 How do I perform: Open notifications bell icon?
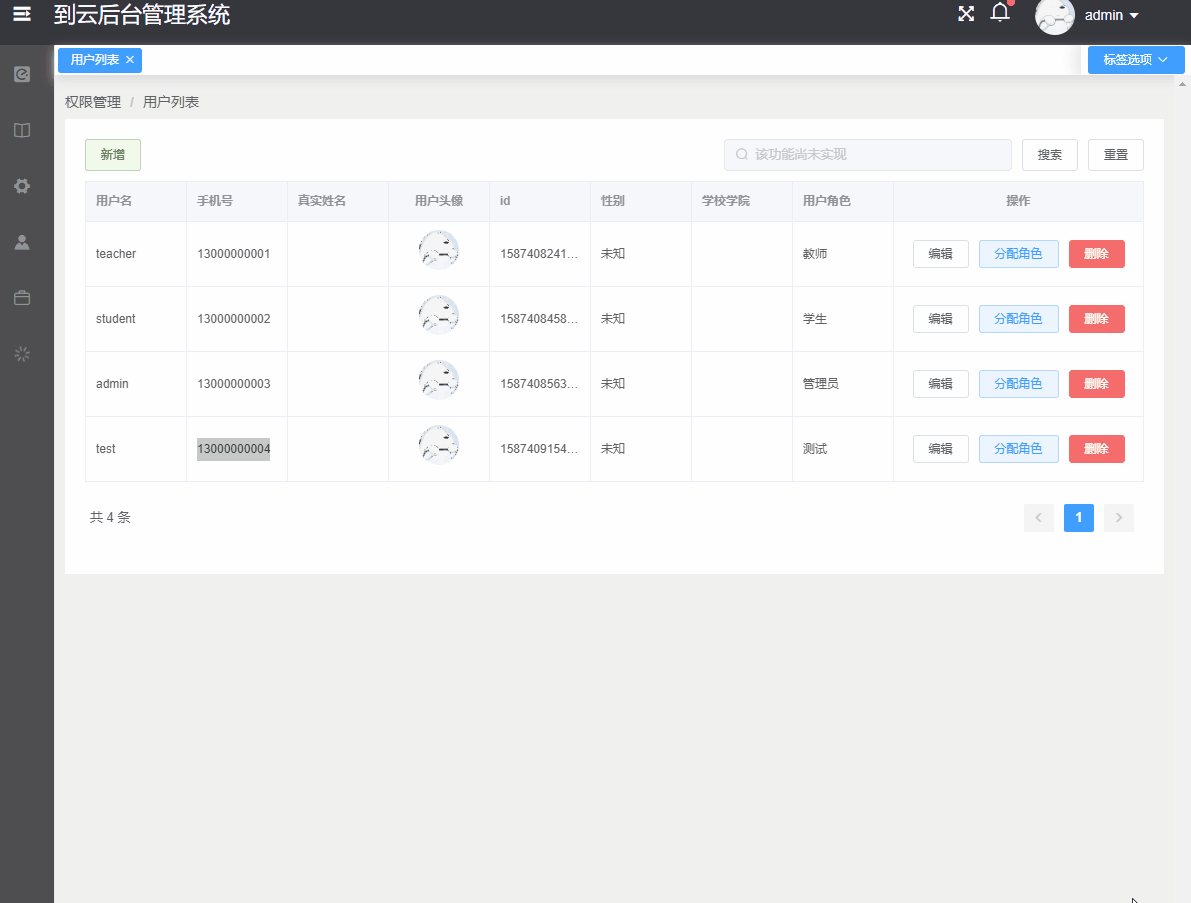pyautogui.click(x=1000, y=13)
